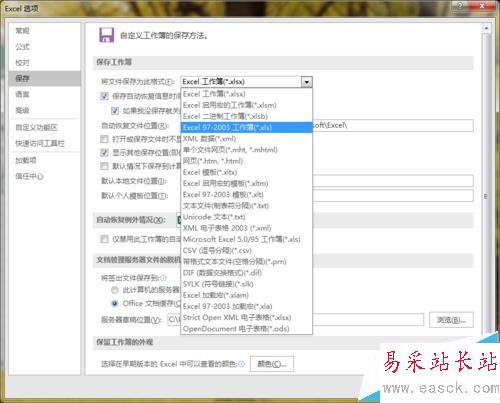Click info icon beside Excel 中可以查看的颜色
The height and width of the screenshot is (403, 500).
coord(242,364)
